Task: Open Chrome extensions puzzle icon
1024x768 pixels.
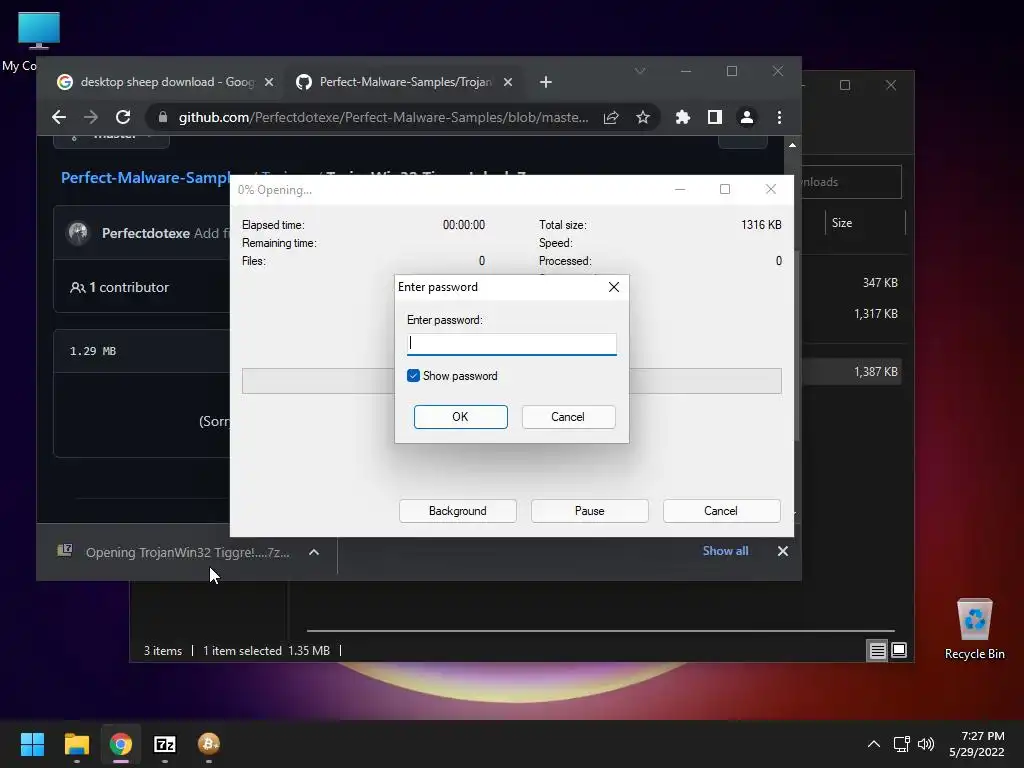Action: pos(682,117)
